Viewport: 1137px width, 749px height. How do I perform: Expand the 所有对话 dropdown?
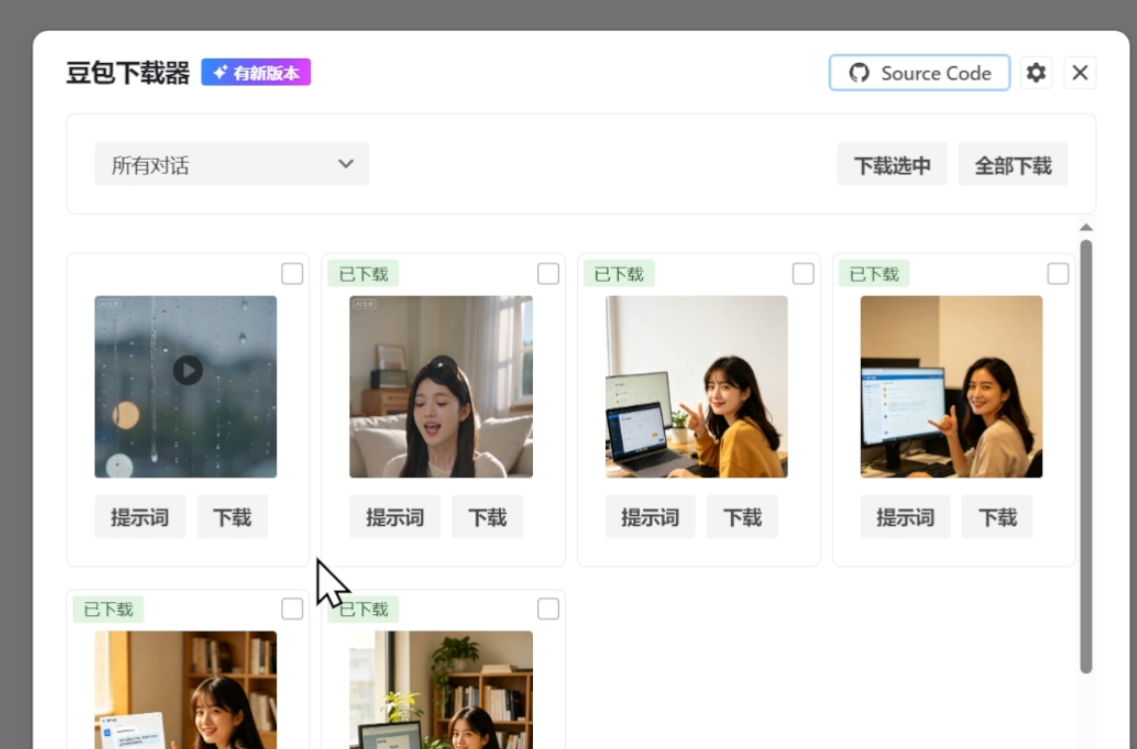231,165
